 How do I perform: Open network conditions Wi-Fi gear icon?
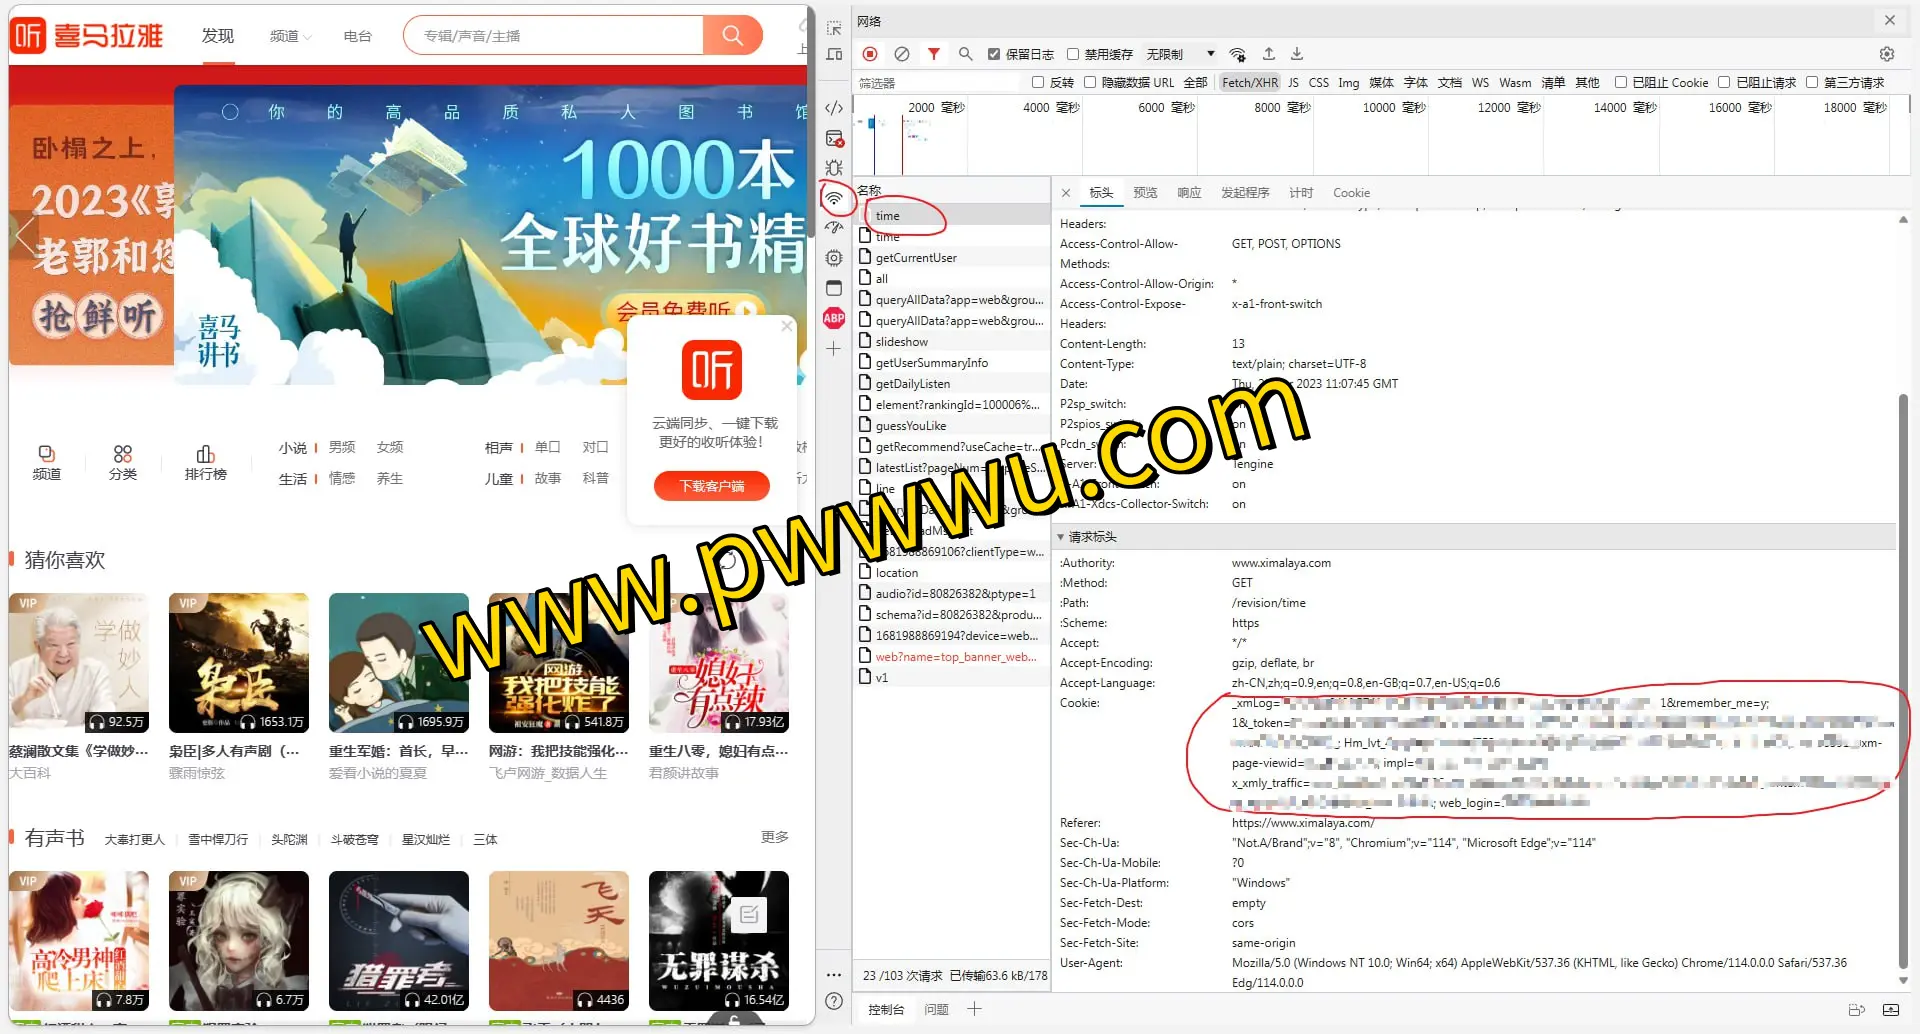pyautogui.click(x=1238, y=54)
